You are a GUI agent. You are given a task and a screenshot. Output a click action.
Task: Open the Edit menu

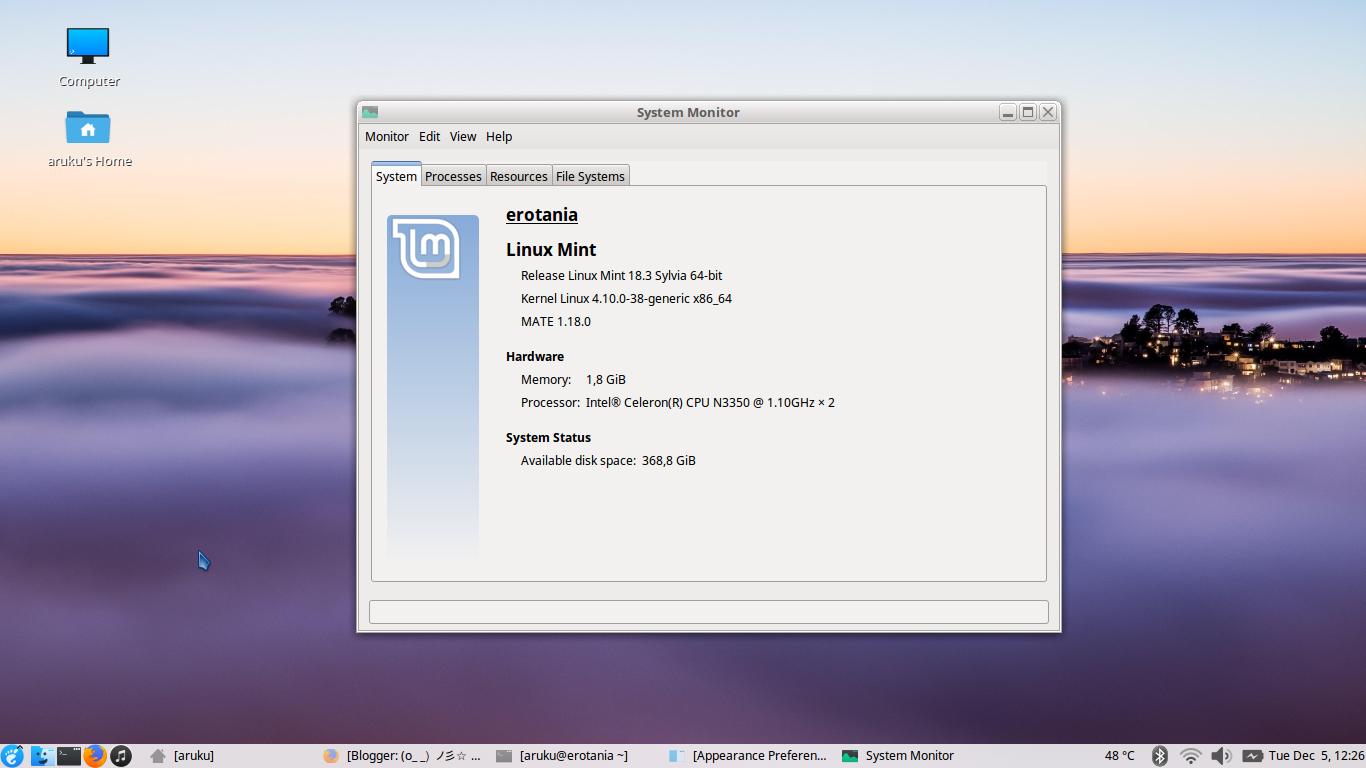(x=430, y=137)
